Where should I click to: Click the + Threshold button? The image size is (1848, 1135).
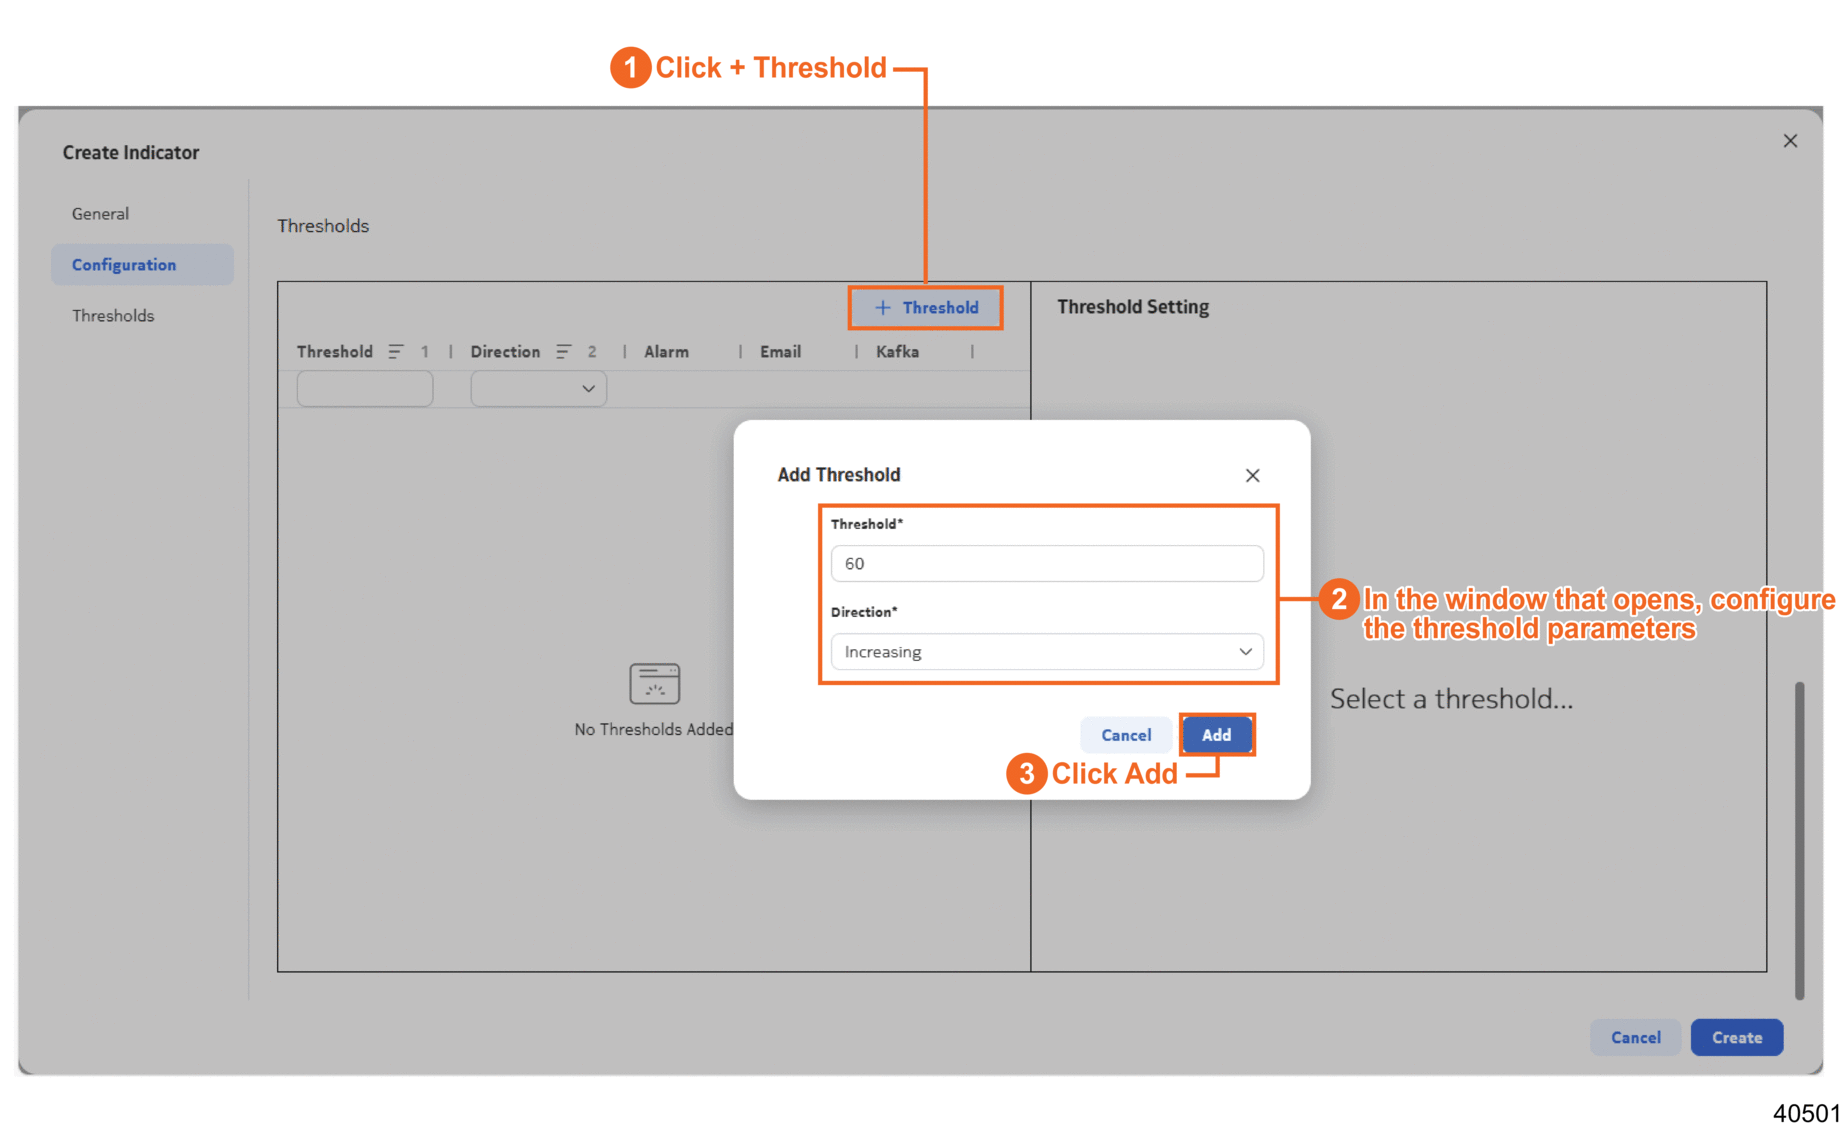pos(926,308)
